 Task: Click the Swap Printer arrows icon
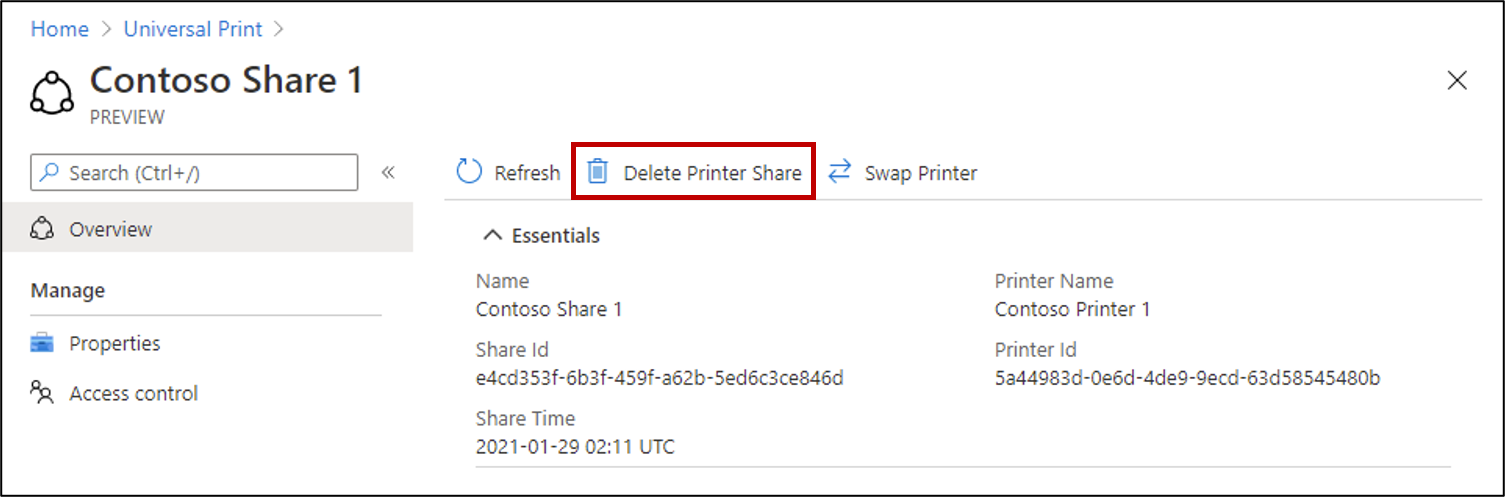(x=840, y=171)
